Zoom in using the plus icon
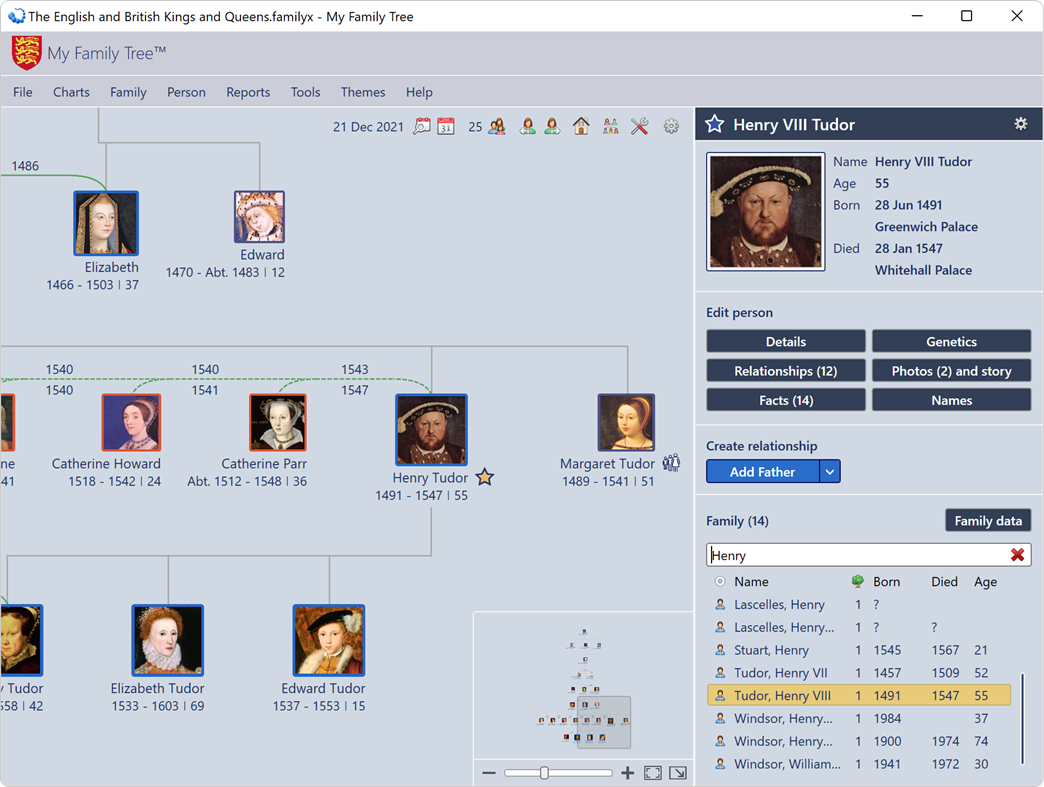This screenshot has width=1044, height=787. tap(627, 773)
